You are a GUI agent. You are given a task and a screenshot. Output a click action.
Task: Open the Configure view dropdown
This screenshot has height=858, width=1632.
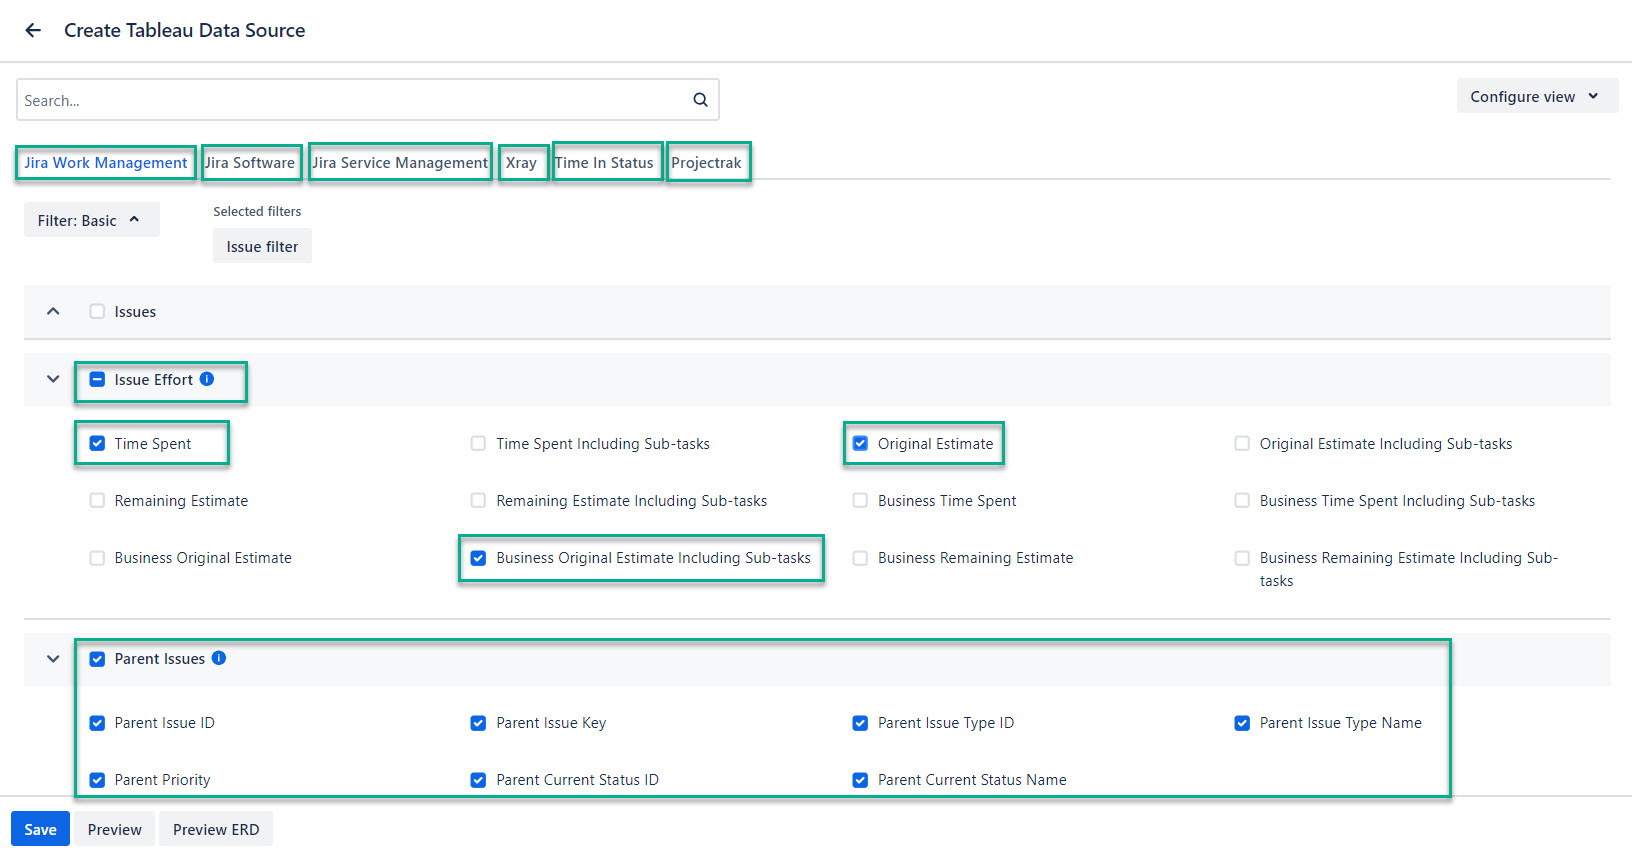[1535, 97]
